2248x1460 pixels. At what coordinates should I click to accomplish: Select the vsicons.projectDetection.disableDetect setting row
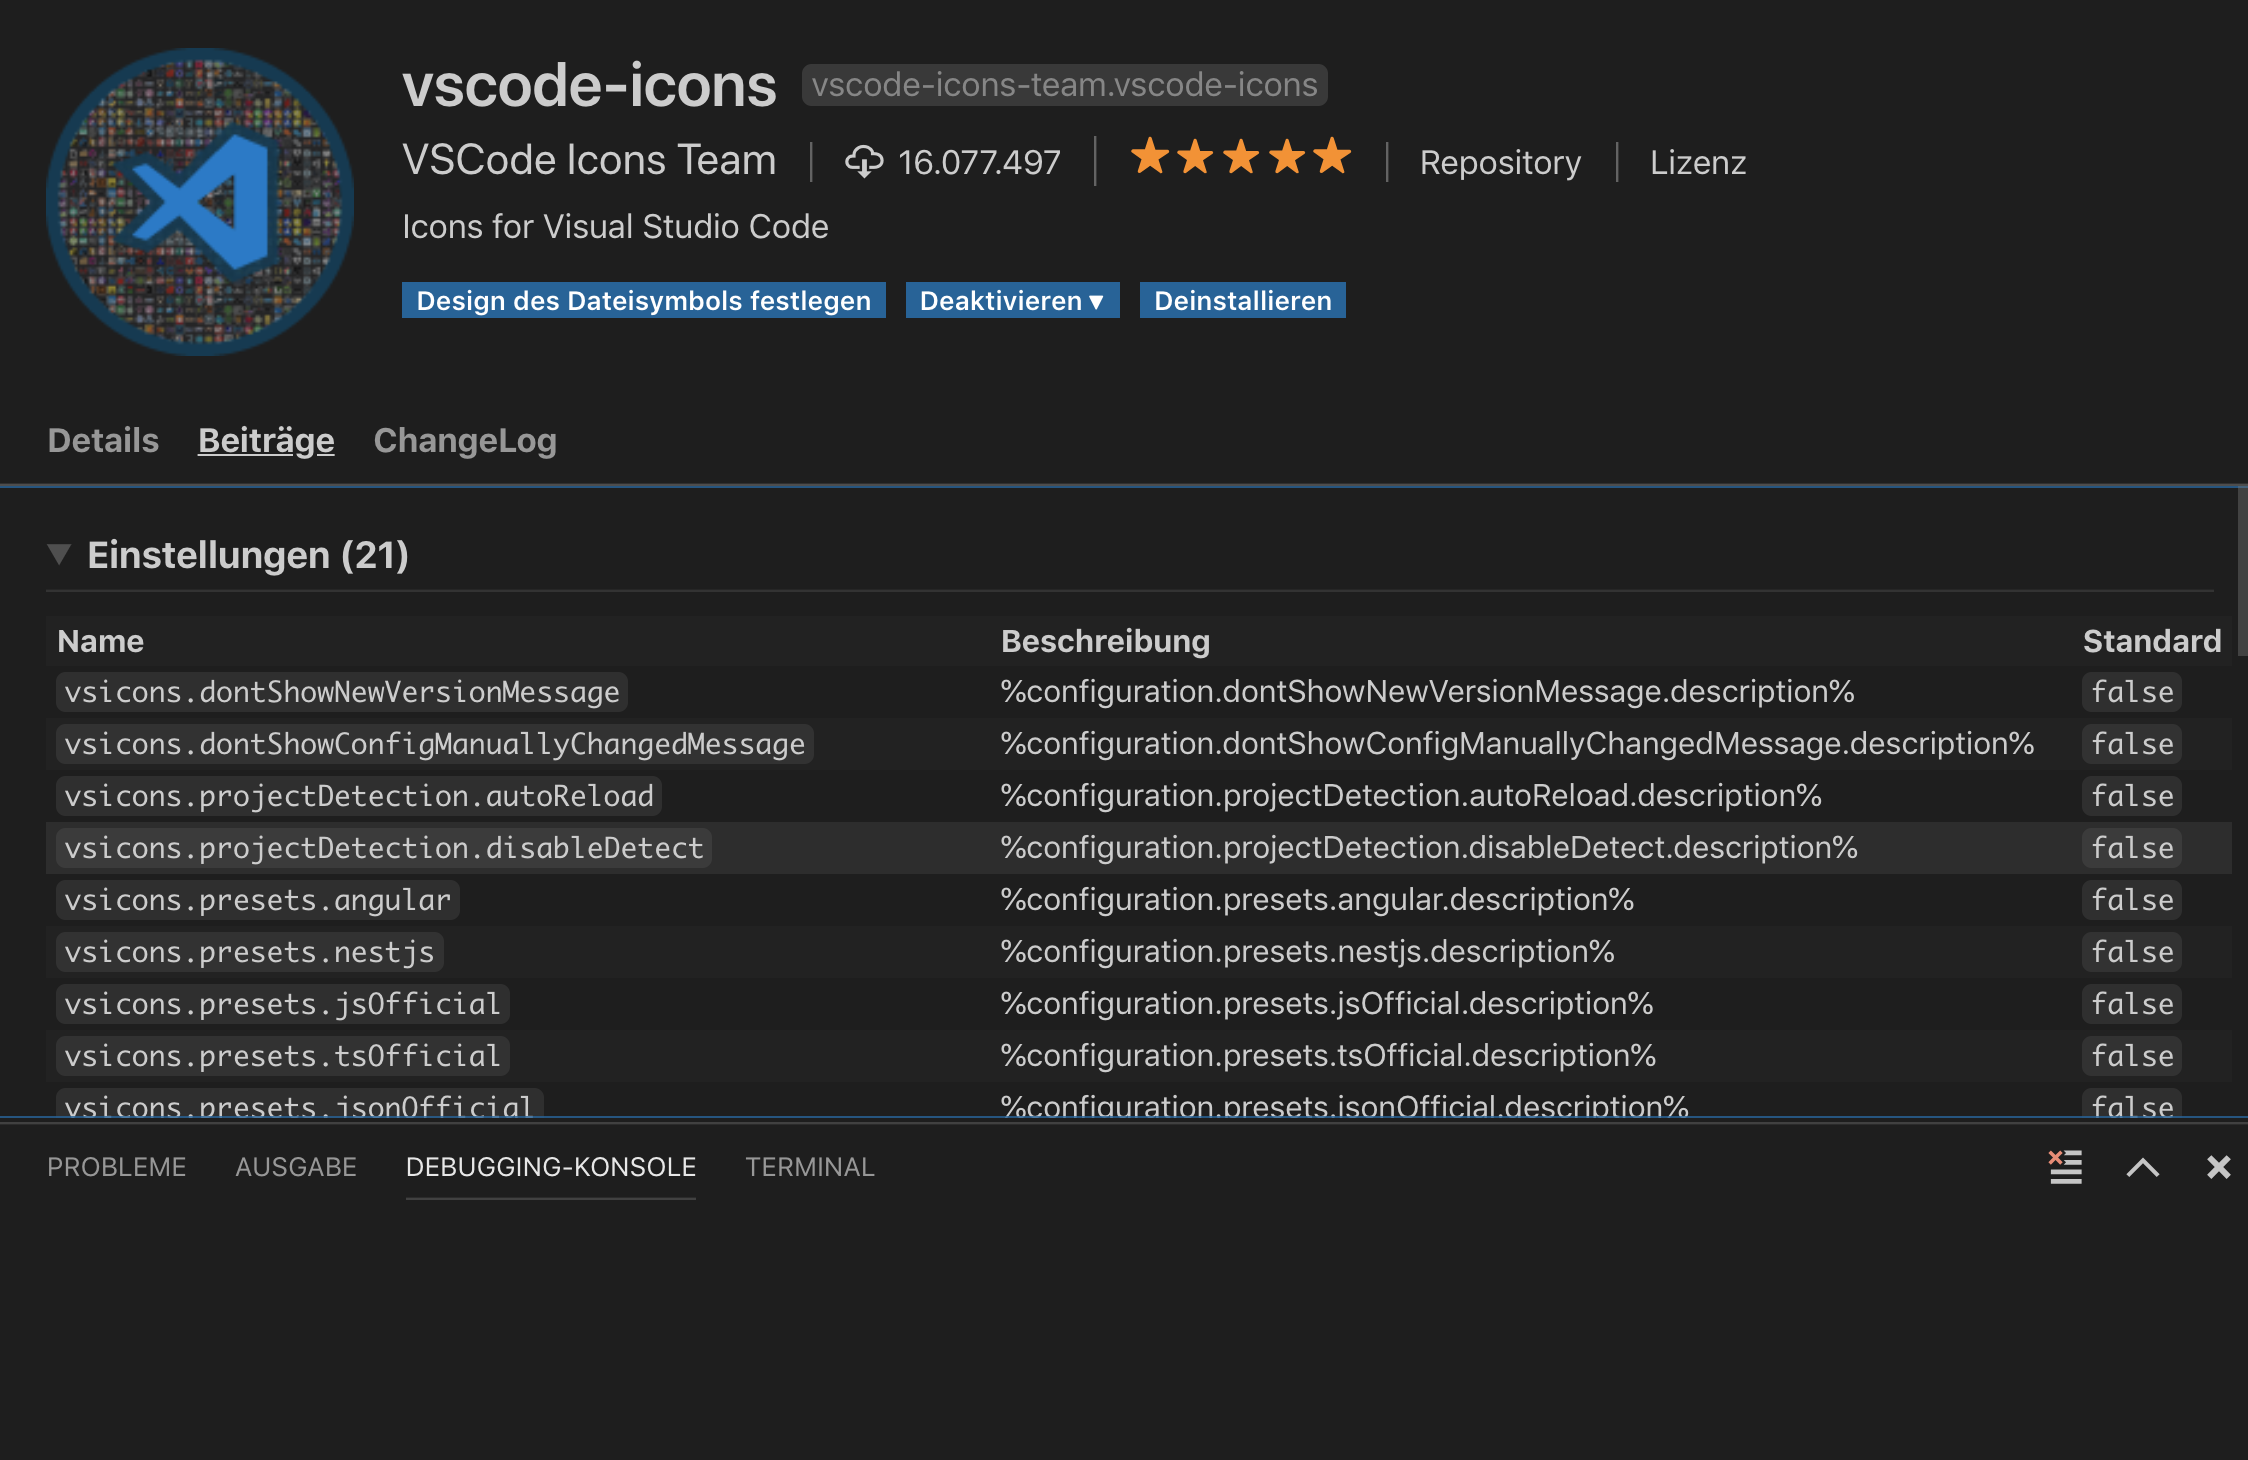(x=383, y=847)
